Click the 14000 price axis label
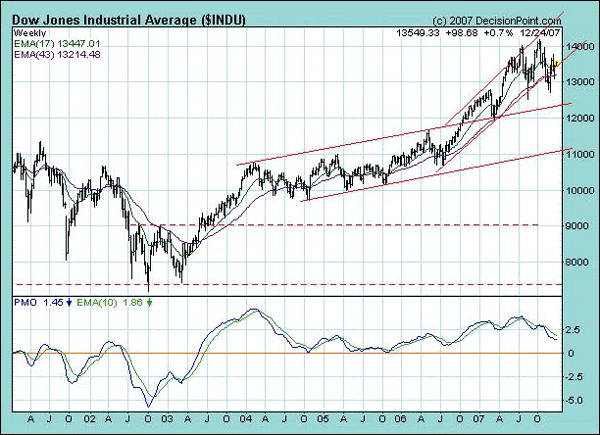 click(581, 46)
